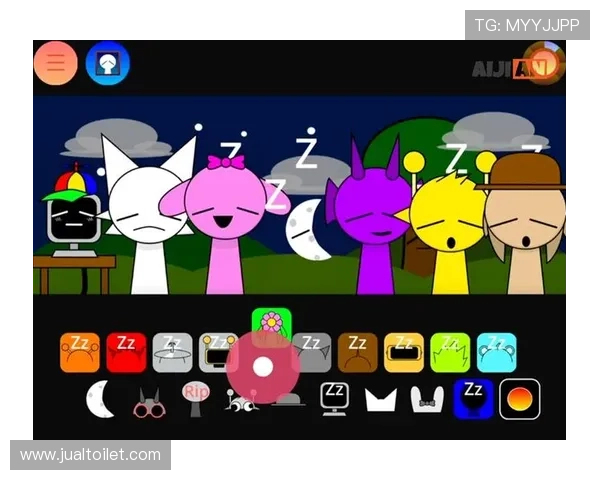Image resolution: width=600 pixels, height=480 pixels.
Task: Select the Rip tombstone icon
Action: [196, 398]
